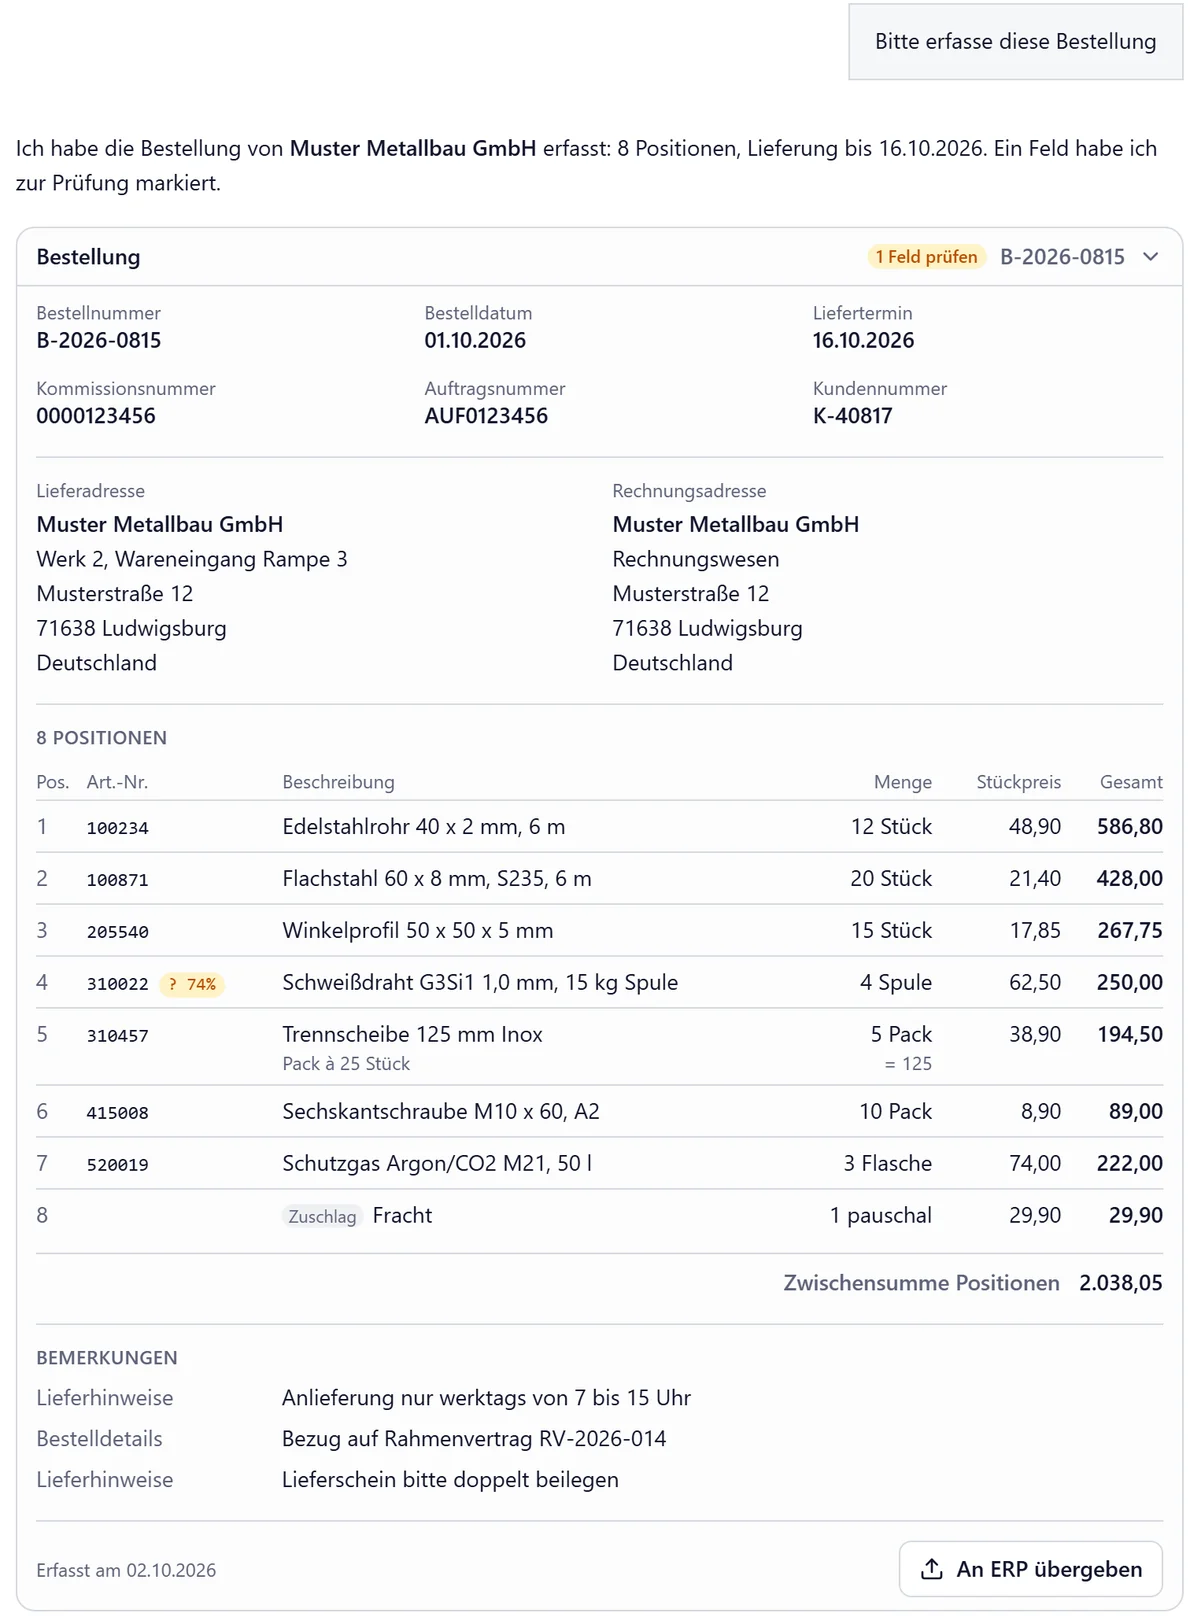Select the Bestelldatum value 01.10.2026
The width and height of the screenshot is (1190, 1624).
point(475,340)
